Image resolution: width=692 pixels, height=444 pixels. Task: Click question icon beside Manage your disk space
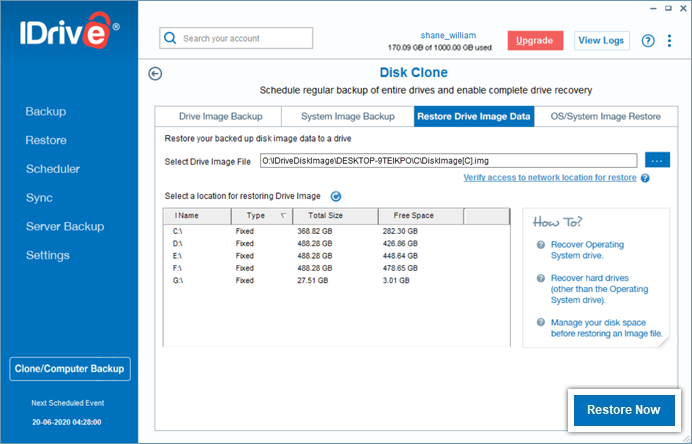[x=541, y=322]
